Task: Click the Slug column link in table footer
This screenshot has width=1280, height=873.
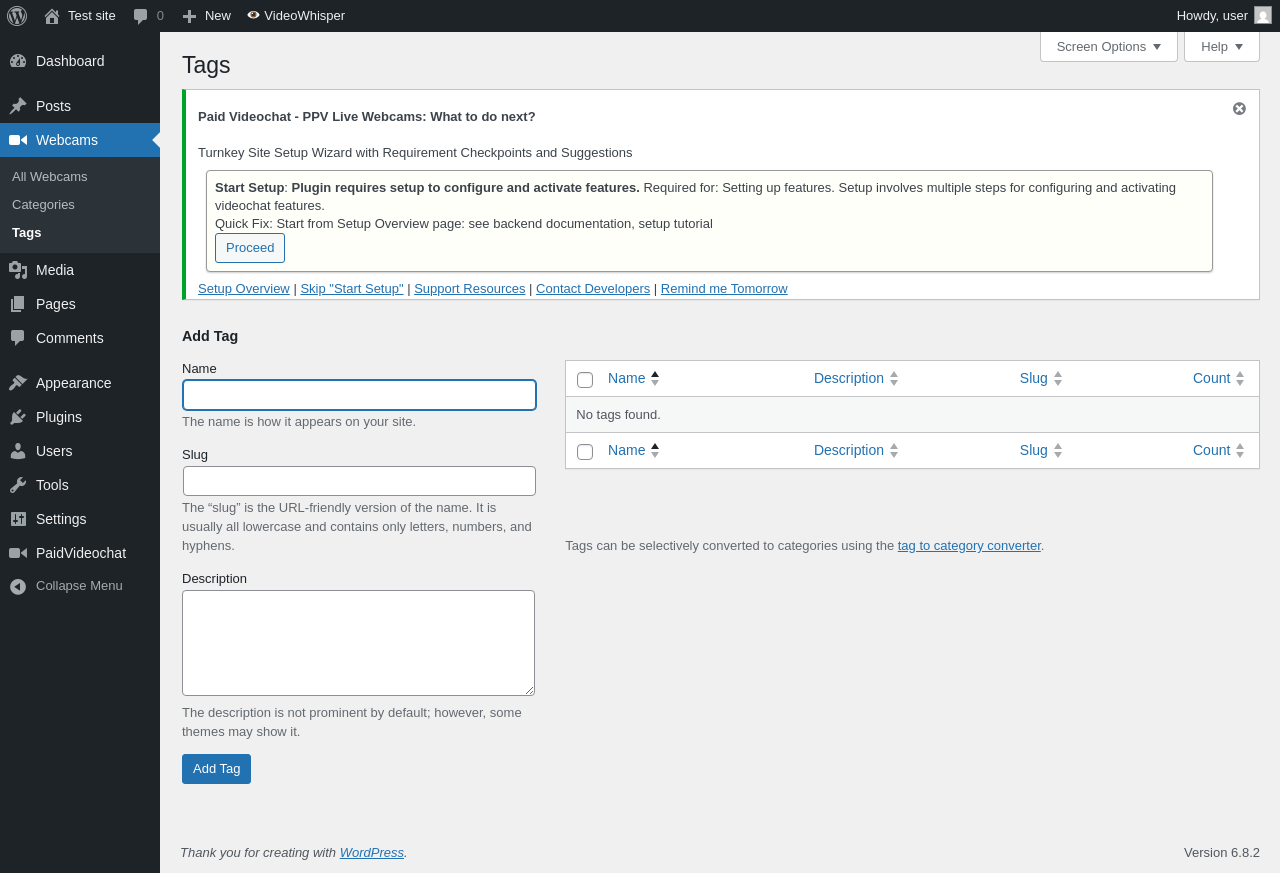Action: pos(1034,450)
